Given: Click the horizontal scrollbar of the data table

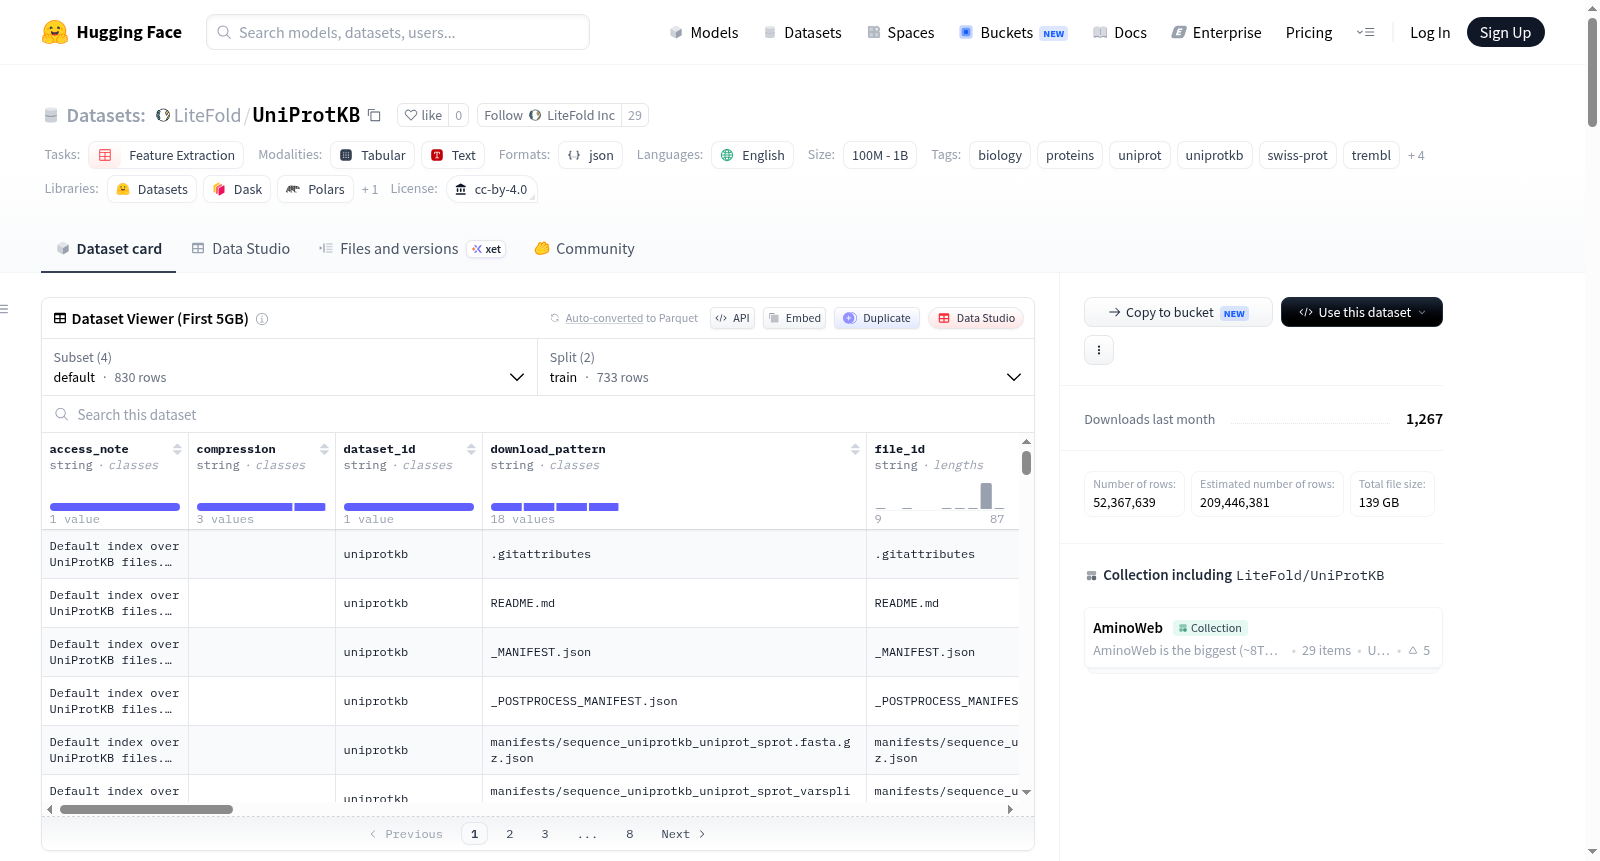Looking at the screenshot, I should (x=146, y=809).
